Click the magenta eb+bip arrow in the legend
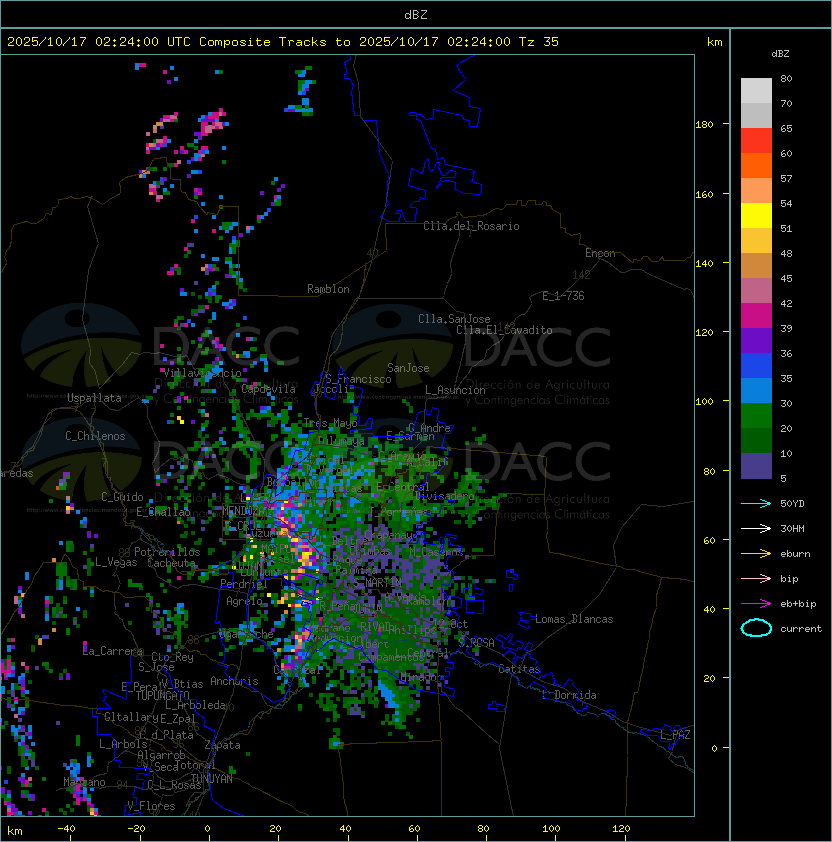The height and width of the screenshot is (842, 832). coord(756,604)
